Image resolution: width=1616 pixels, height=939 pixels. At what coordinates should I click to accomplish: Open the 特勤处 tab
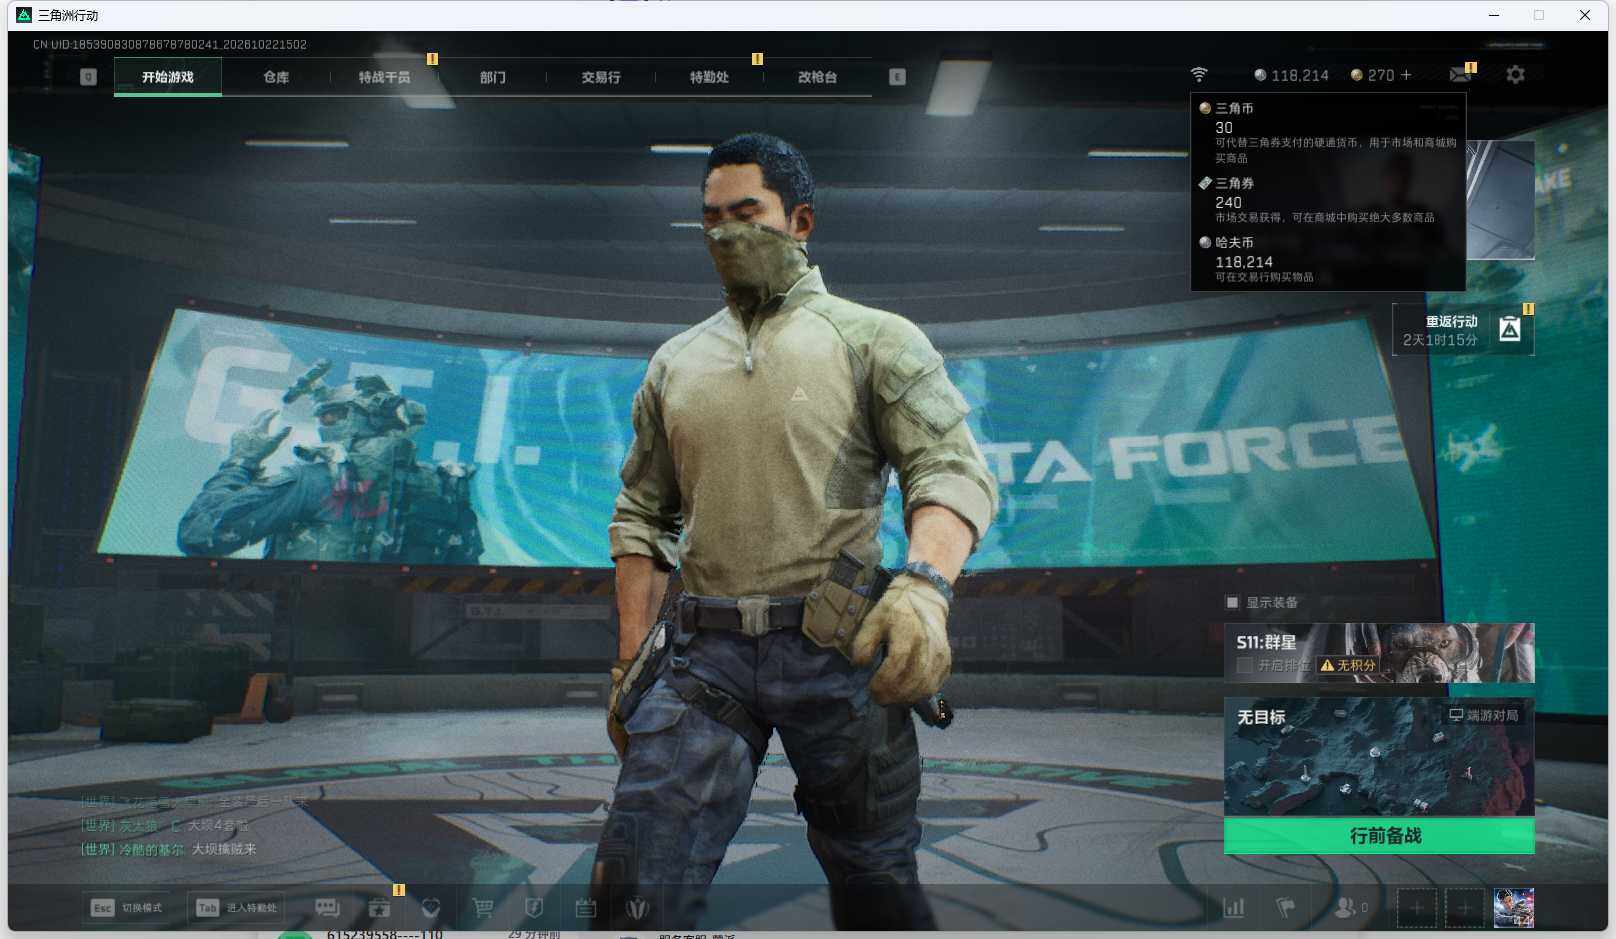tap(709, 77)
